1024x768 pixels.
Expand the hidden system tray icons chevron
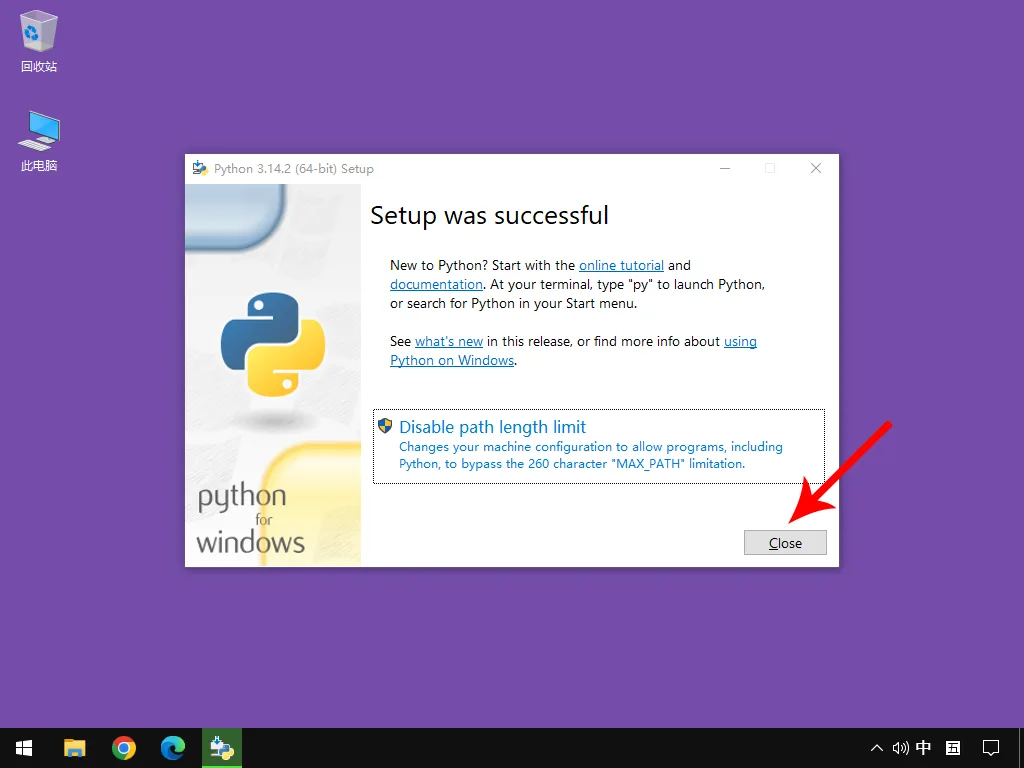877,748
